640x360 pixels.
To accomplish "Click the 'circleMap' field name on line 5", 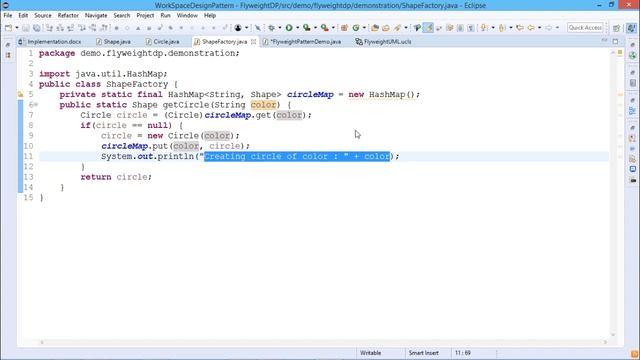I will (310, 95).
